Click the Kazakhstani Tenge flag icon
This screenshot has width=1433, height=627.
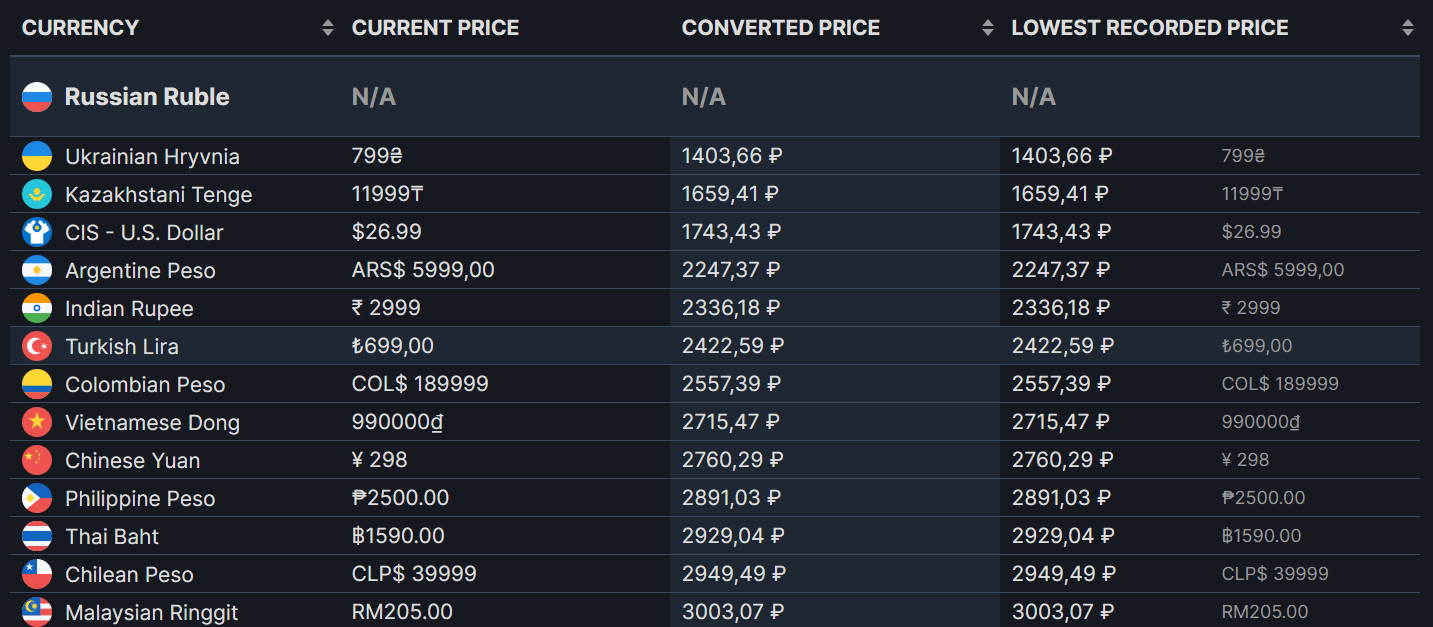(x=37, y=194)
